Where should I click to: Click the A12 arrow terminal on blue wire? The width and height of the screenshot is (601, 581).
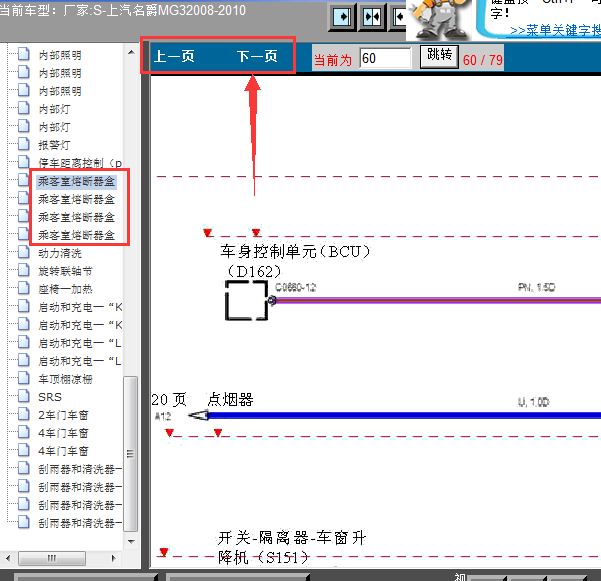click(198, 415)
